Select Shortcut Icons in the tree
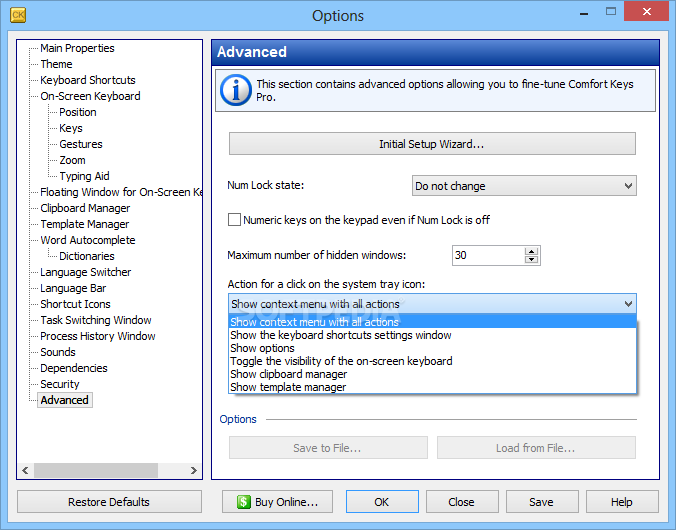The width and height of the screenshot is (676, 530). tap(75, 304)
